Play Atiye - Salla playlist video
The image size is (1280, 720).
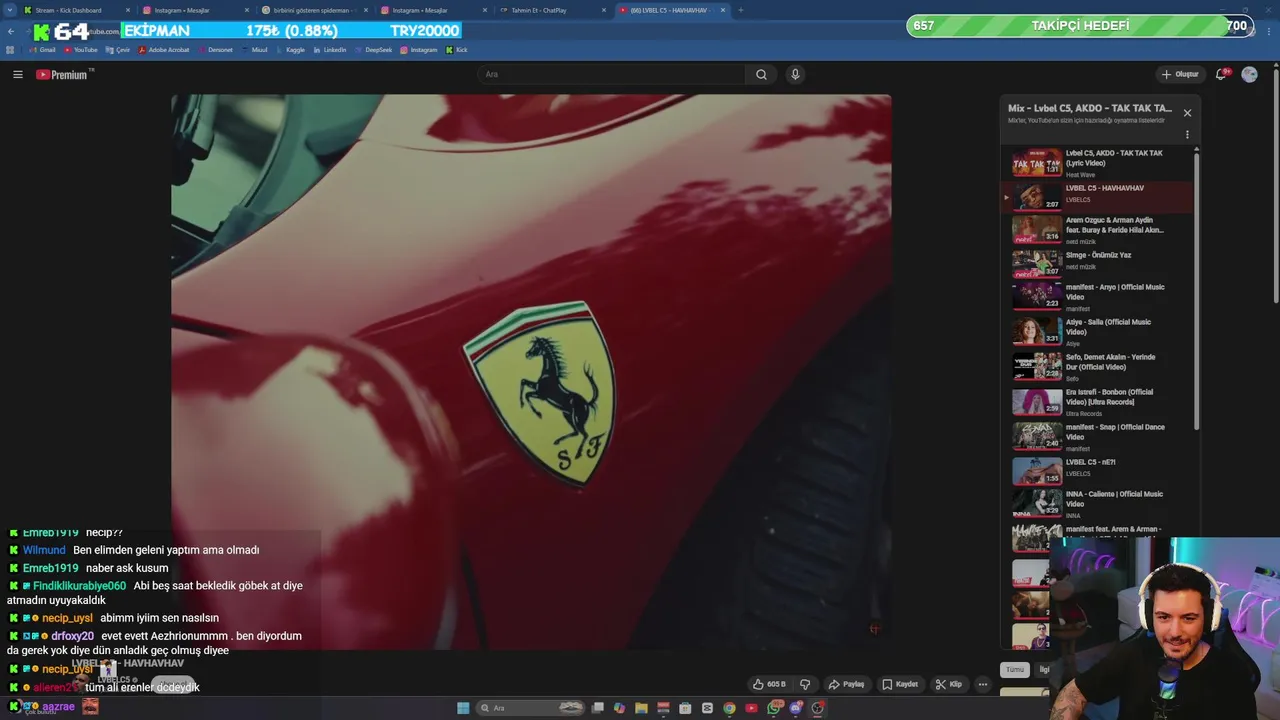click(1098, 331)
